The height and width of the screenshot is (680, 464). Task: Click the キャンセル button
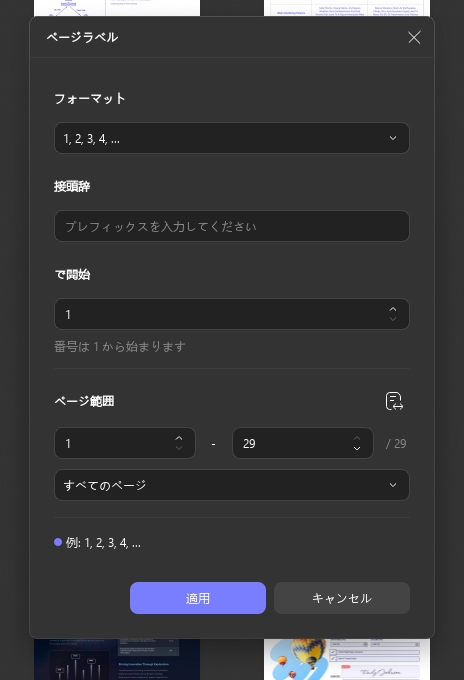coord(342,598)
